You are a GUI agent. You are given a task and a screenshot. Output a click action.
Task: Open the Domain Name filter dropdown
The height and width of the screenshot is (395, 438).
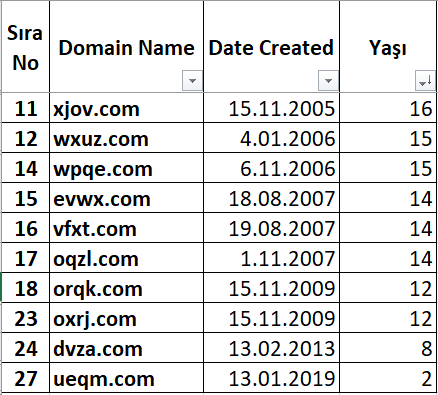point(192,80)
